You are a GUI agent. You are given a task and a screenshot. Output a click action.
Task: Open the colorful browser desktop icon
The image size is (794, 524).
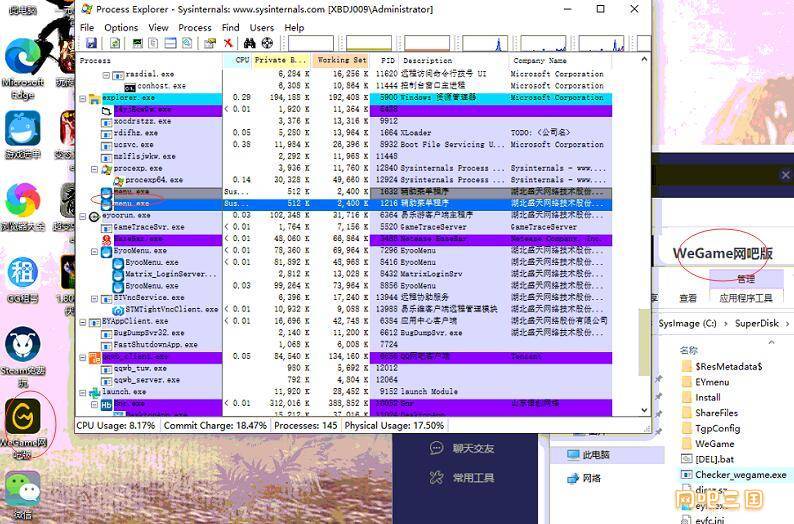point(23,200)
